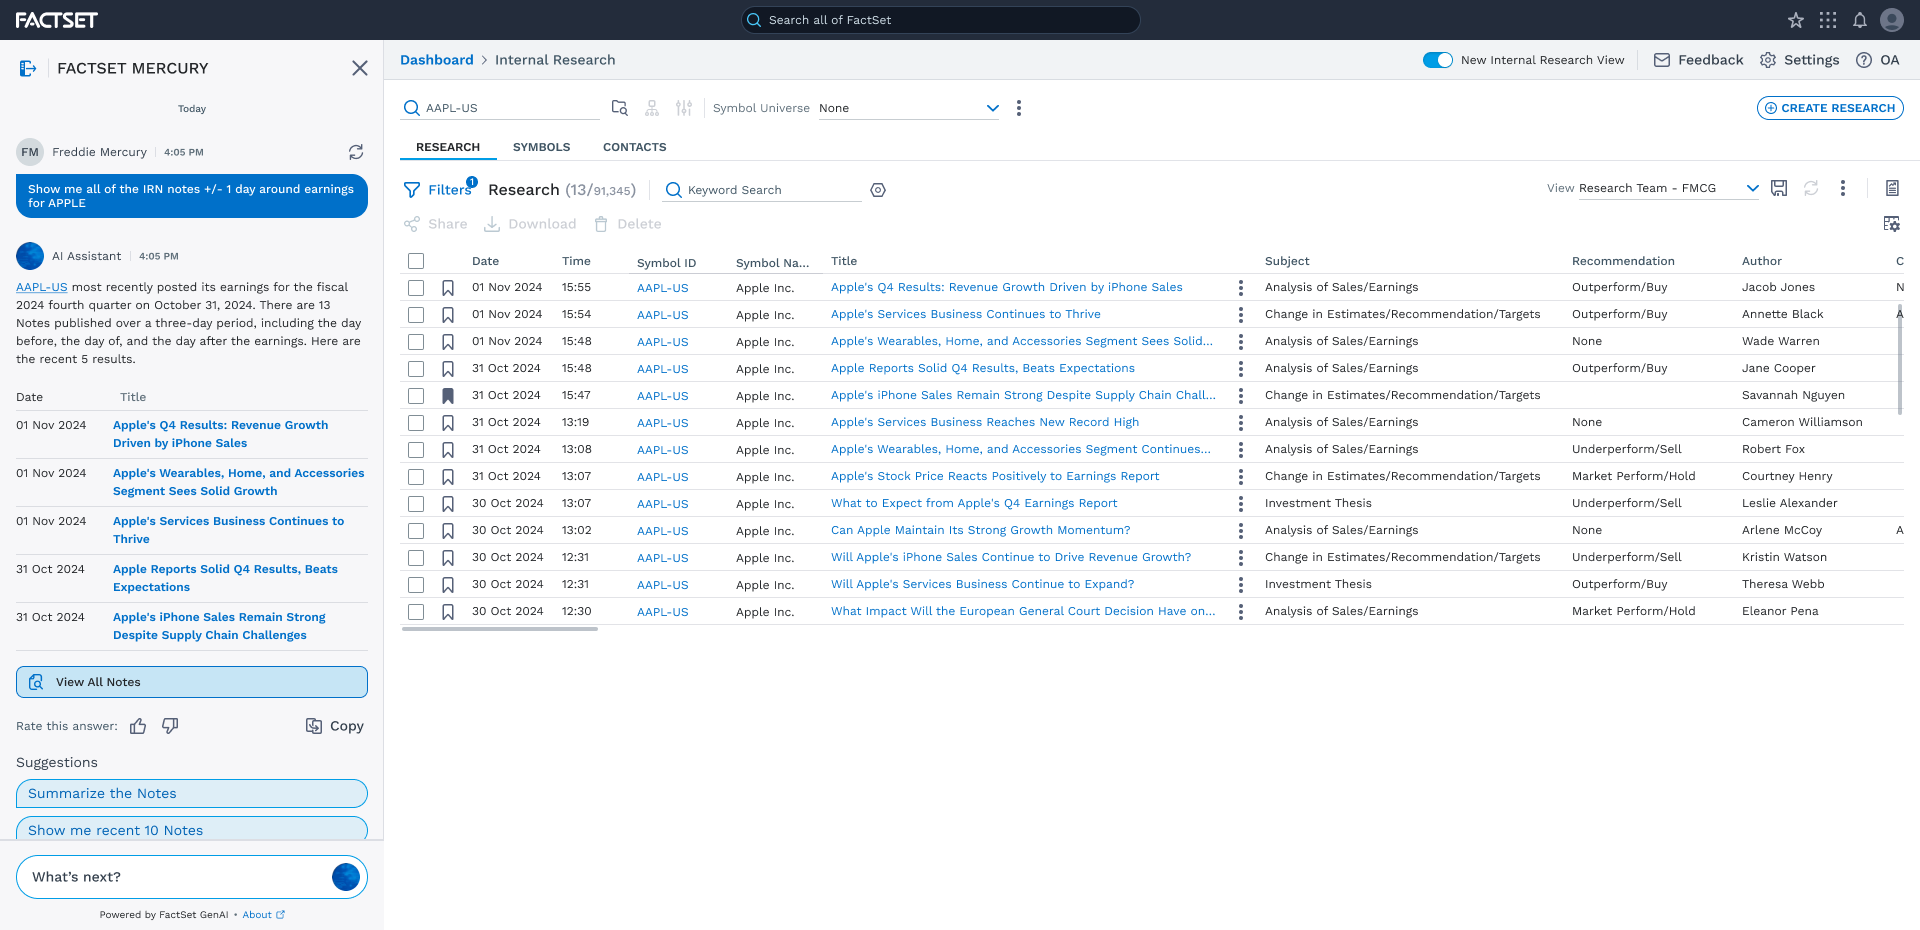This screenshot has height=930, width=1920.
Task: Open table column settings icon
Action: coord(1892,224)
